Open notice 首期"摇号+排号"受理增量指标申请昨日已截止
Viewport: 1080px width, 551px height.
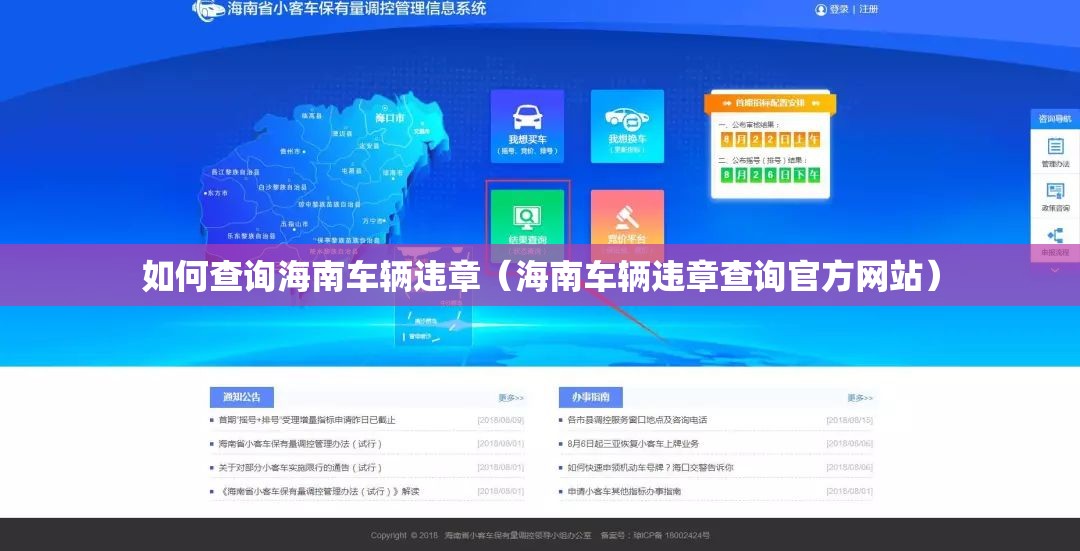coord(307,419)
